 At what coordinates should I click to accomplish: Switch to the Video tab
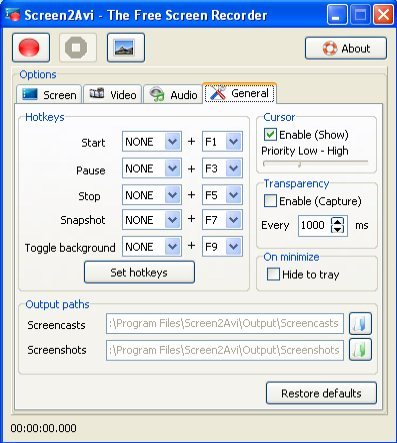[x=113, y=95]
